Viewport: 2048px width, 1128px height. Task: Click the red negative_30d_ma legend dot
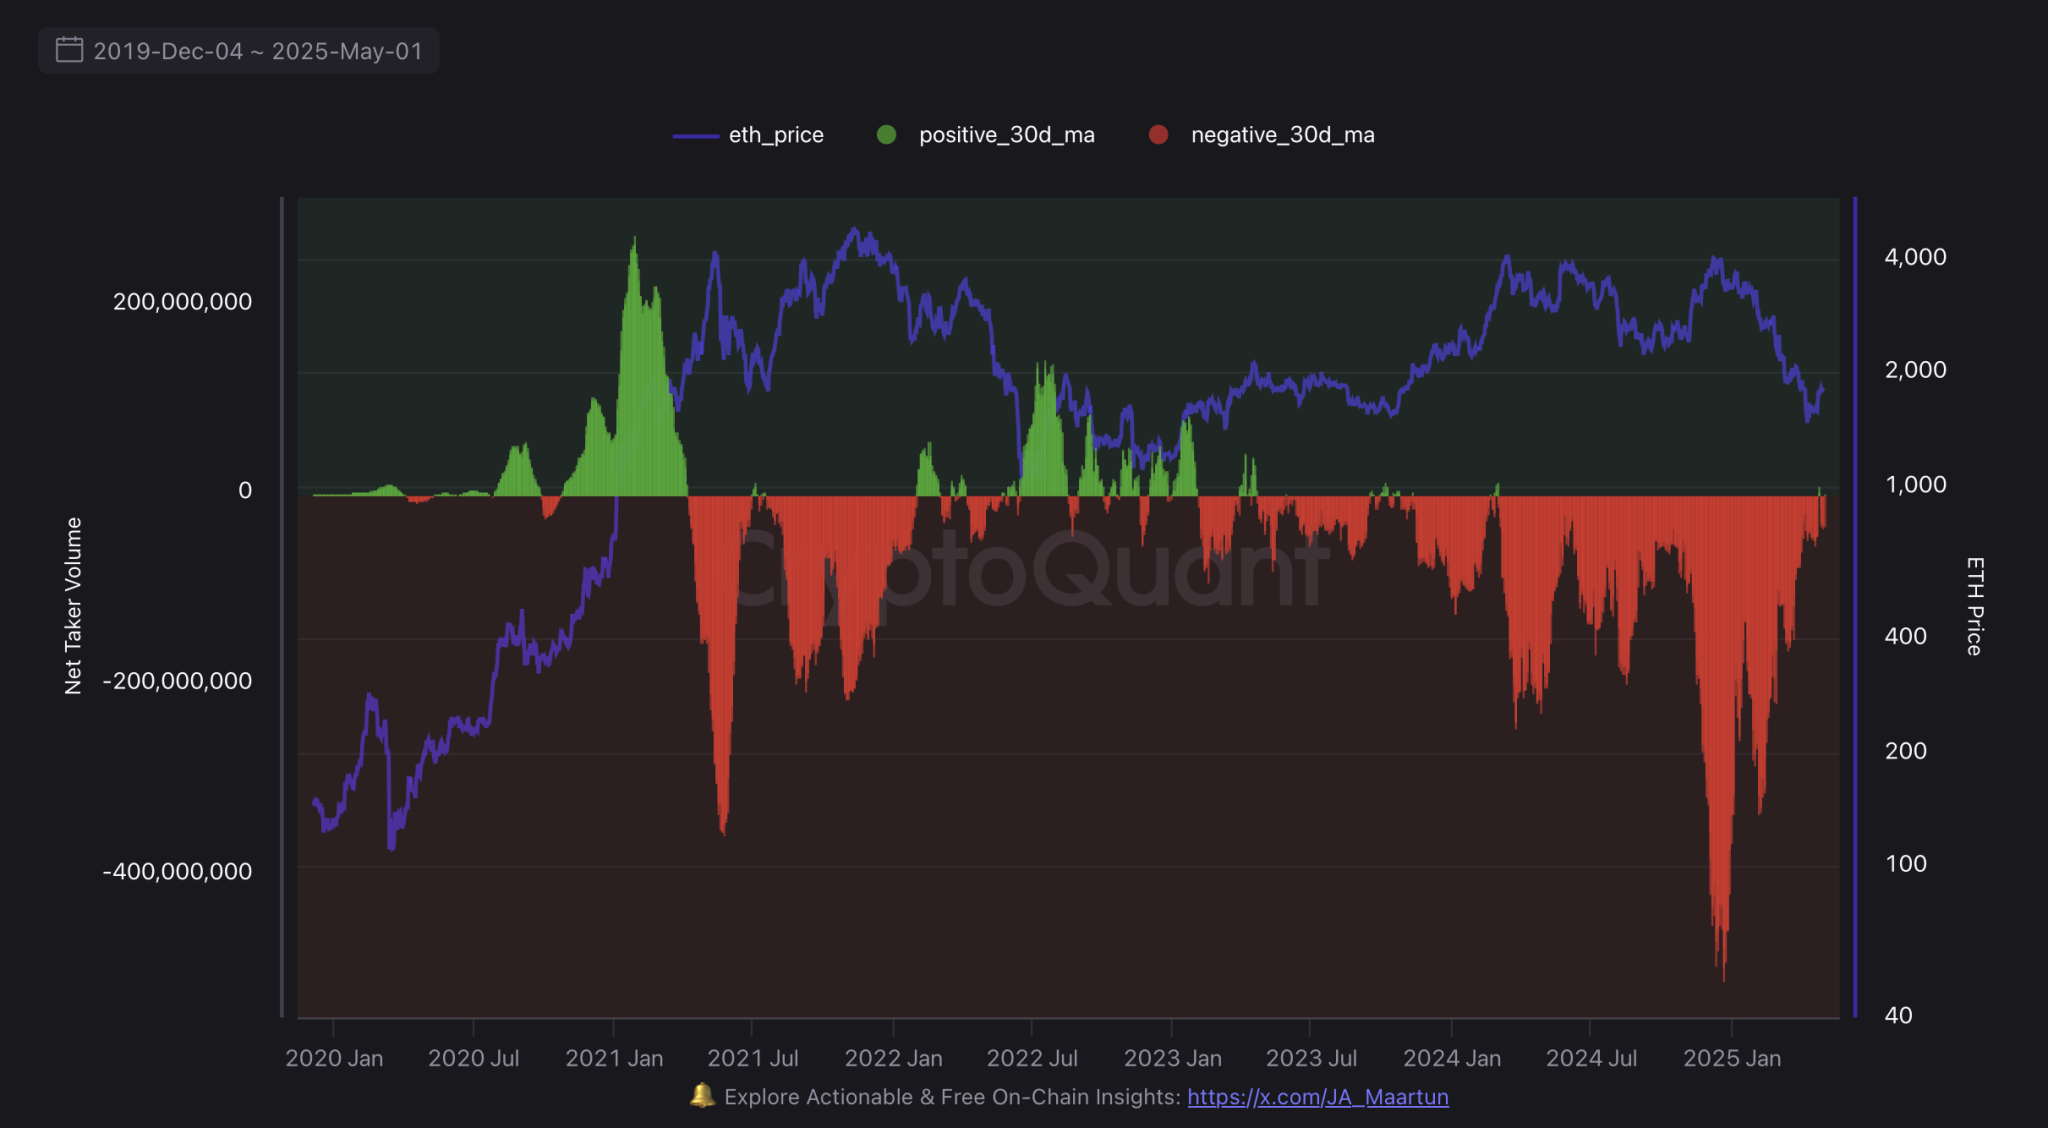1158,134
